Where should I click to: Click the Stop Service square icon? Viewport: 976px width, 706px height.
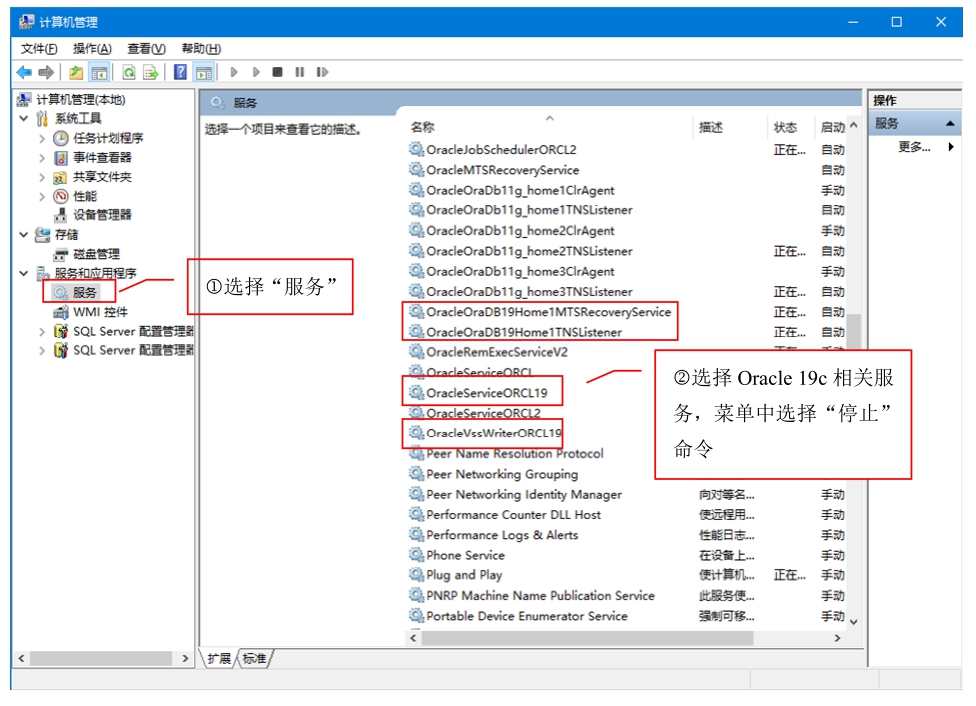pos(278,72)
